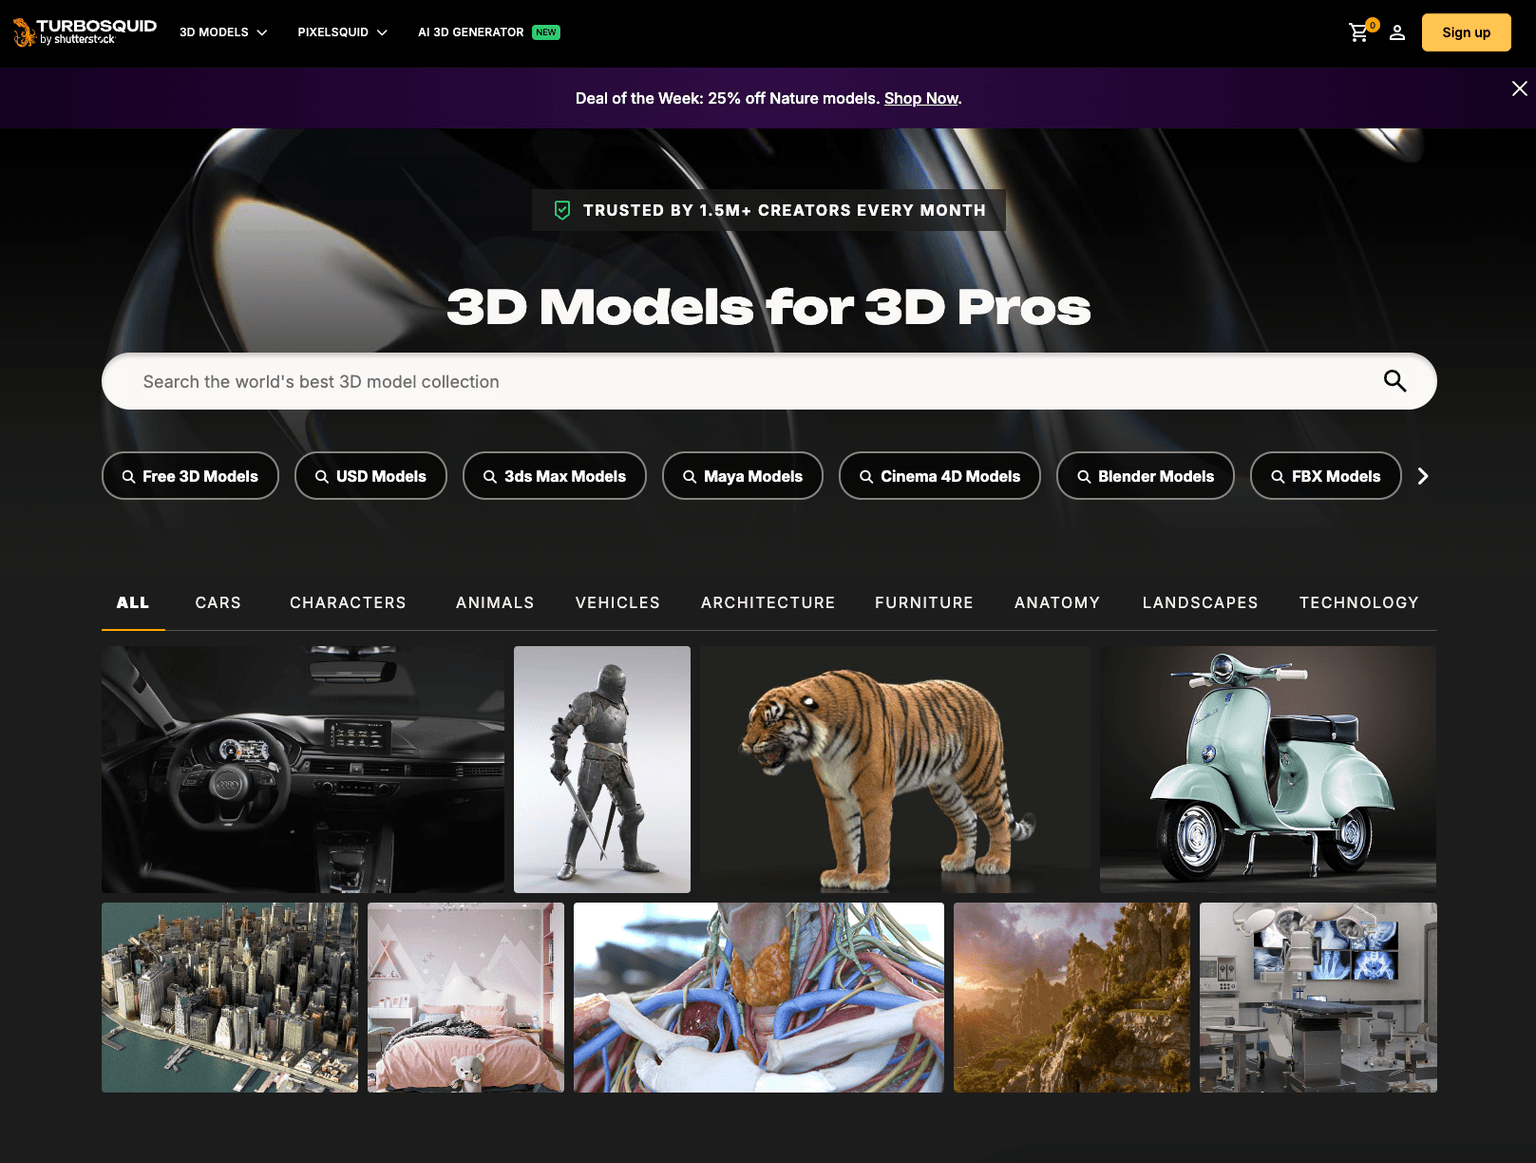Click the Free 3D Models search chip
This screenshot has height=1163, width=1536.
(190, 476)
